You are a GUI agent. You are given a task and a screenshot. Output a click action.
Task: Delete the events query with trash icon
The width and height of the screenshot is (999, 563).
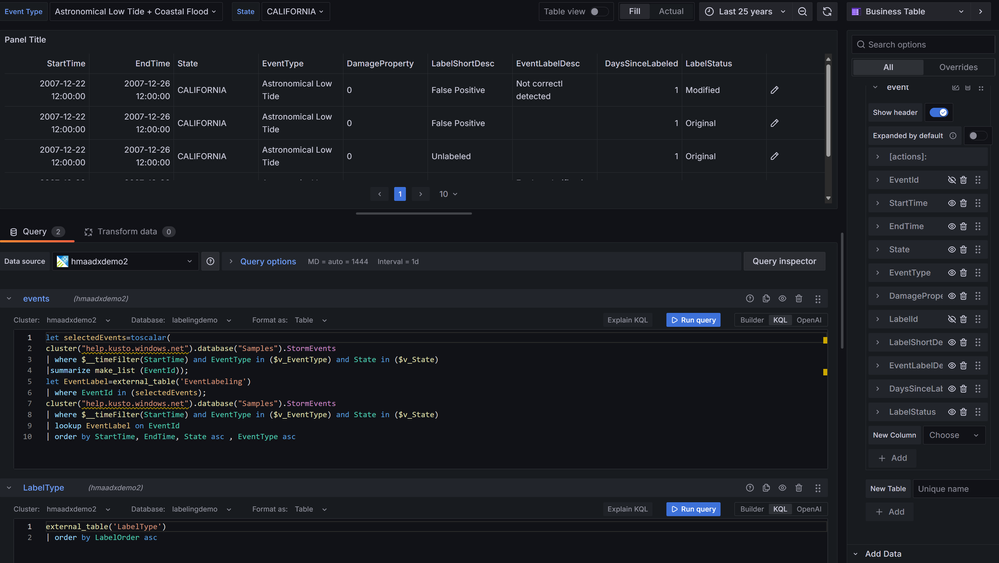(x=798, y=299)
